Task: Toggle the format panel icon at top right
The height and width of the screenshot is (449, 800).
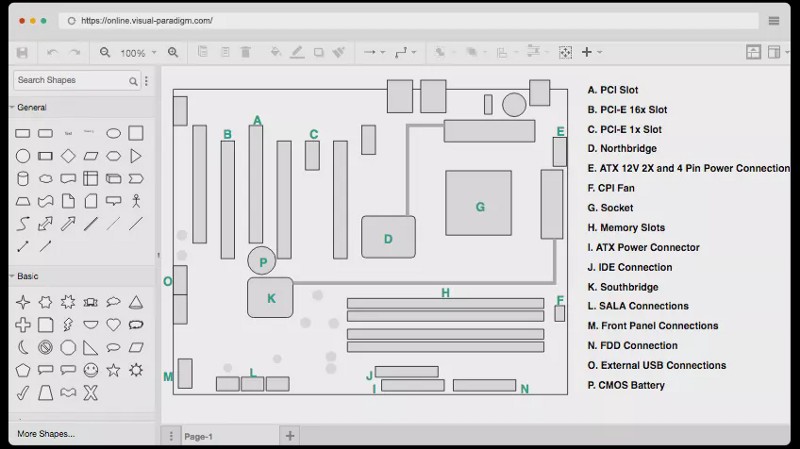Action: click(x=753, y=52)
